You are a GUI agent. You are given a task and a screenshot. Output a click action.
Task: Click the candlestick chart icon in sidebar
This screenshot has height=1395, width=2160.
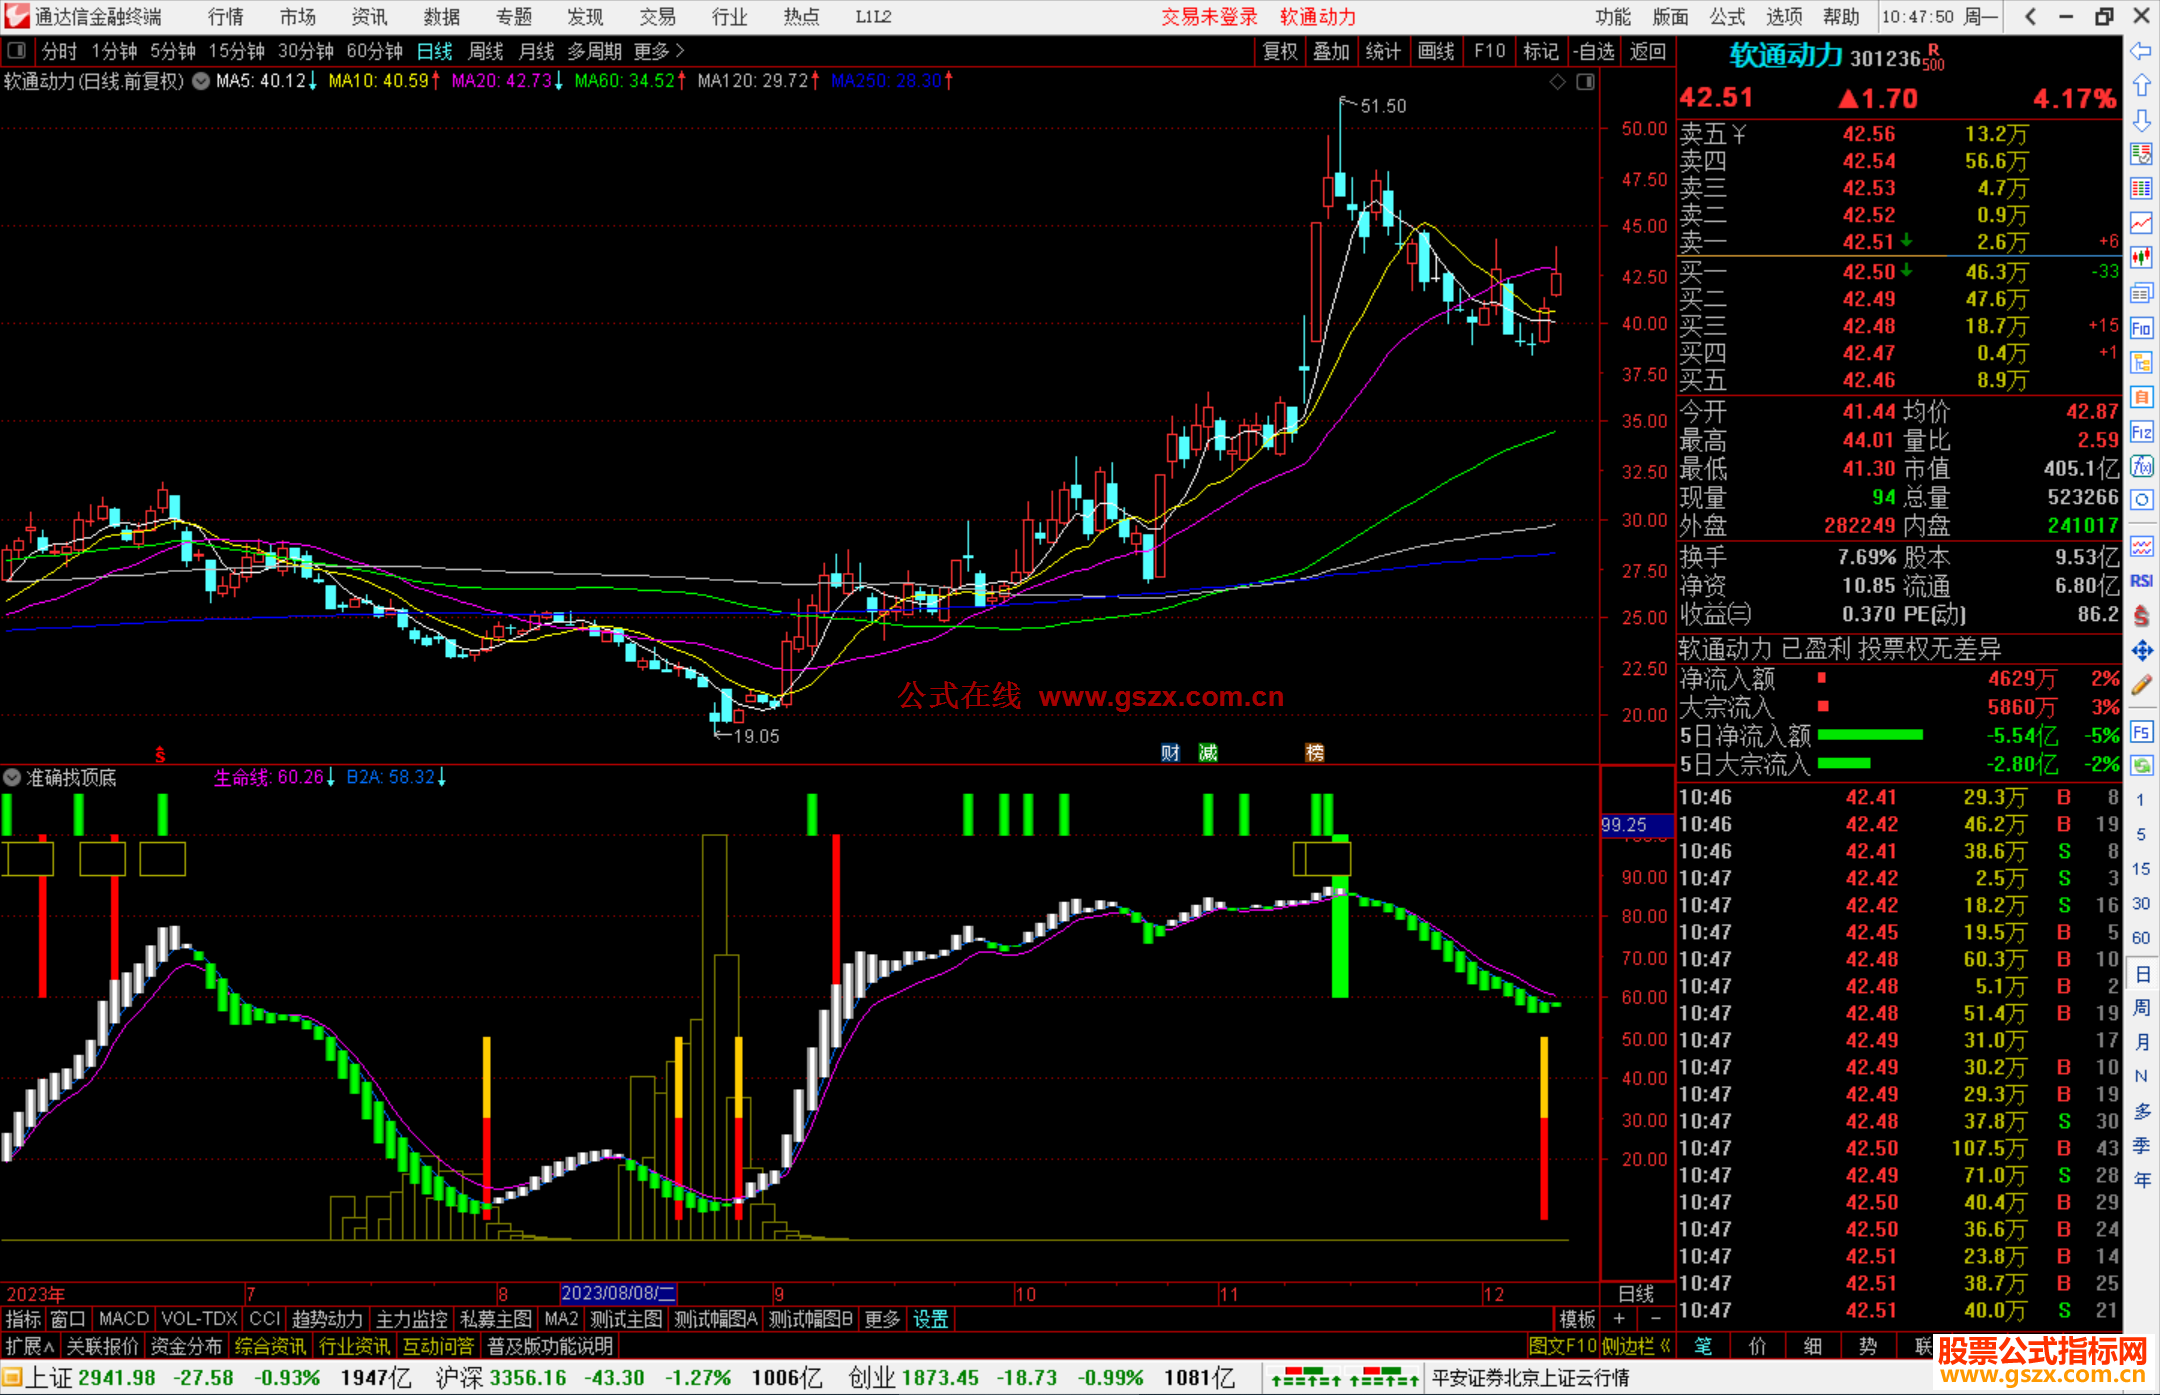[x=2141, y=258]
